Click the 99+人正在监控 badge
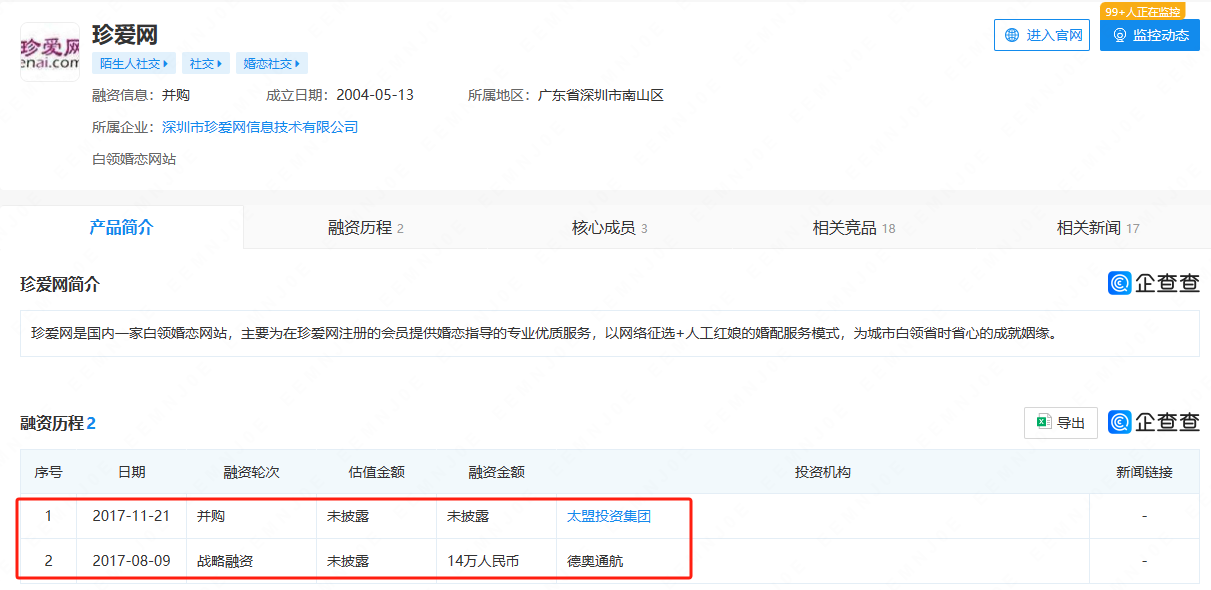The width and height of the screenshot is (1211, 590). tap(1142, 11)
